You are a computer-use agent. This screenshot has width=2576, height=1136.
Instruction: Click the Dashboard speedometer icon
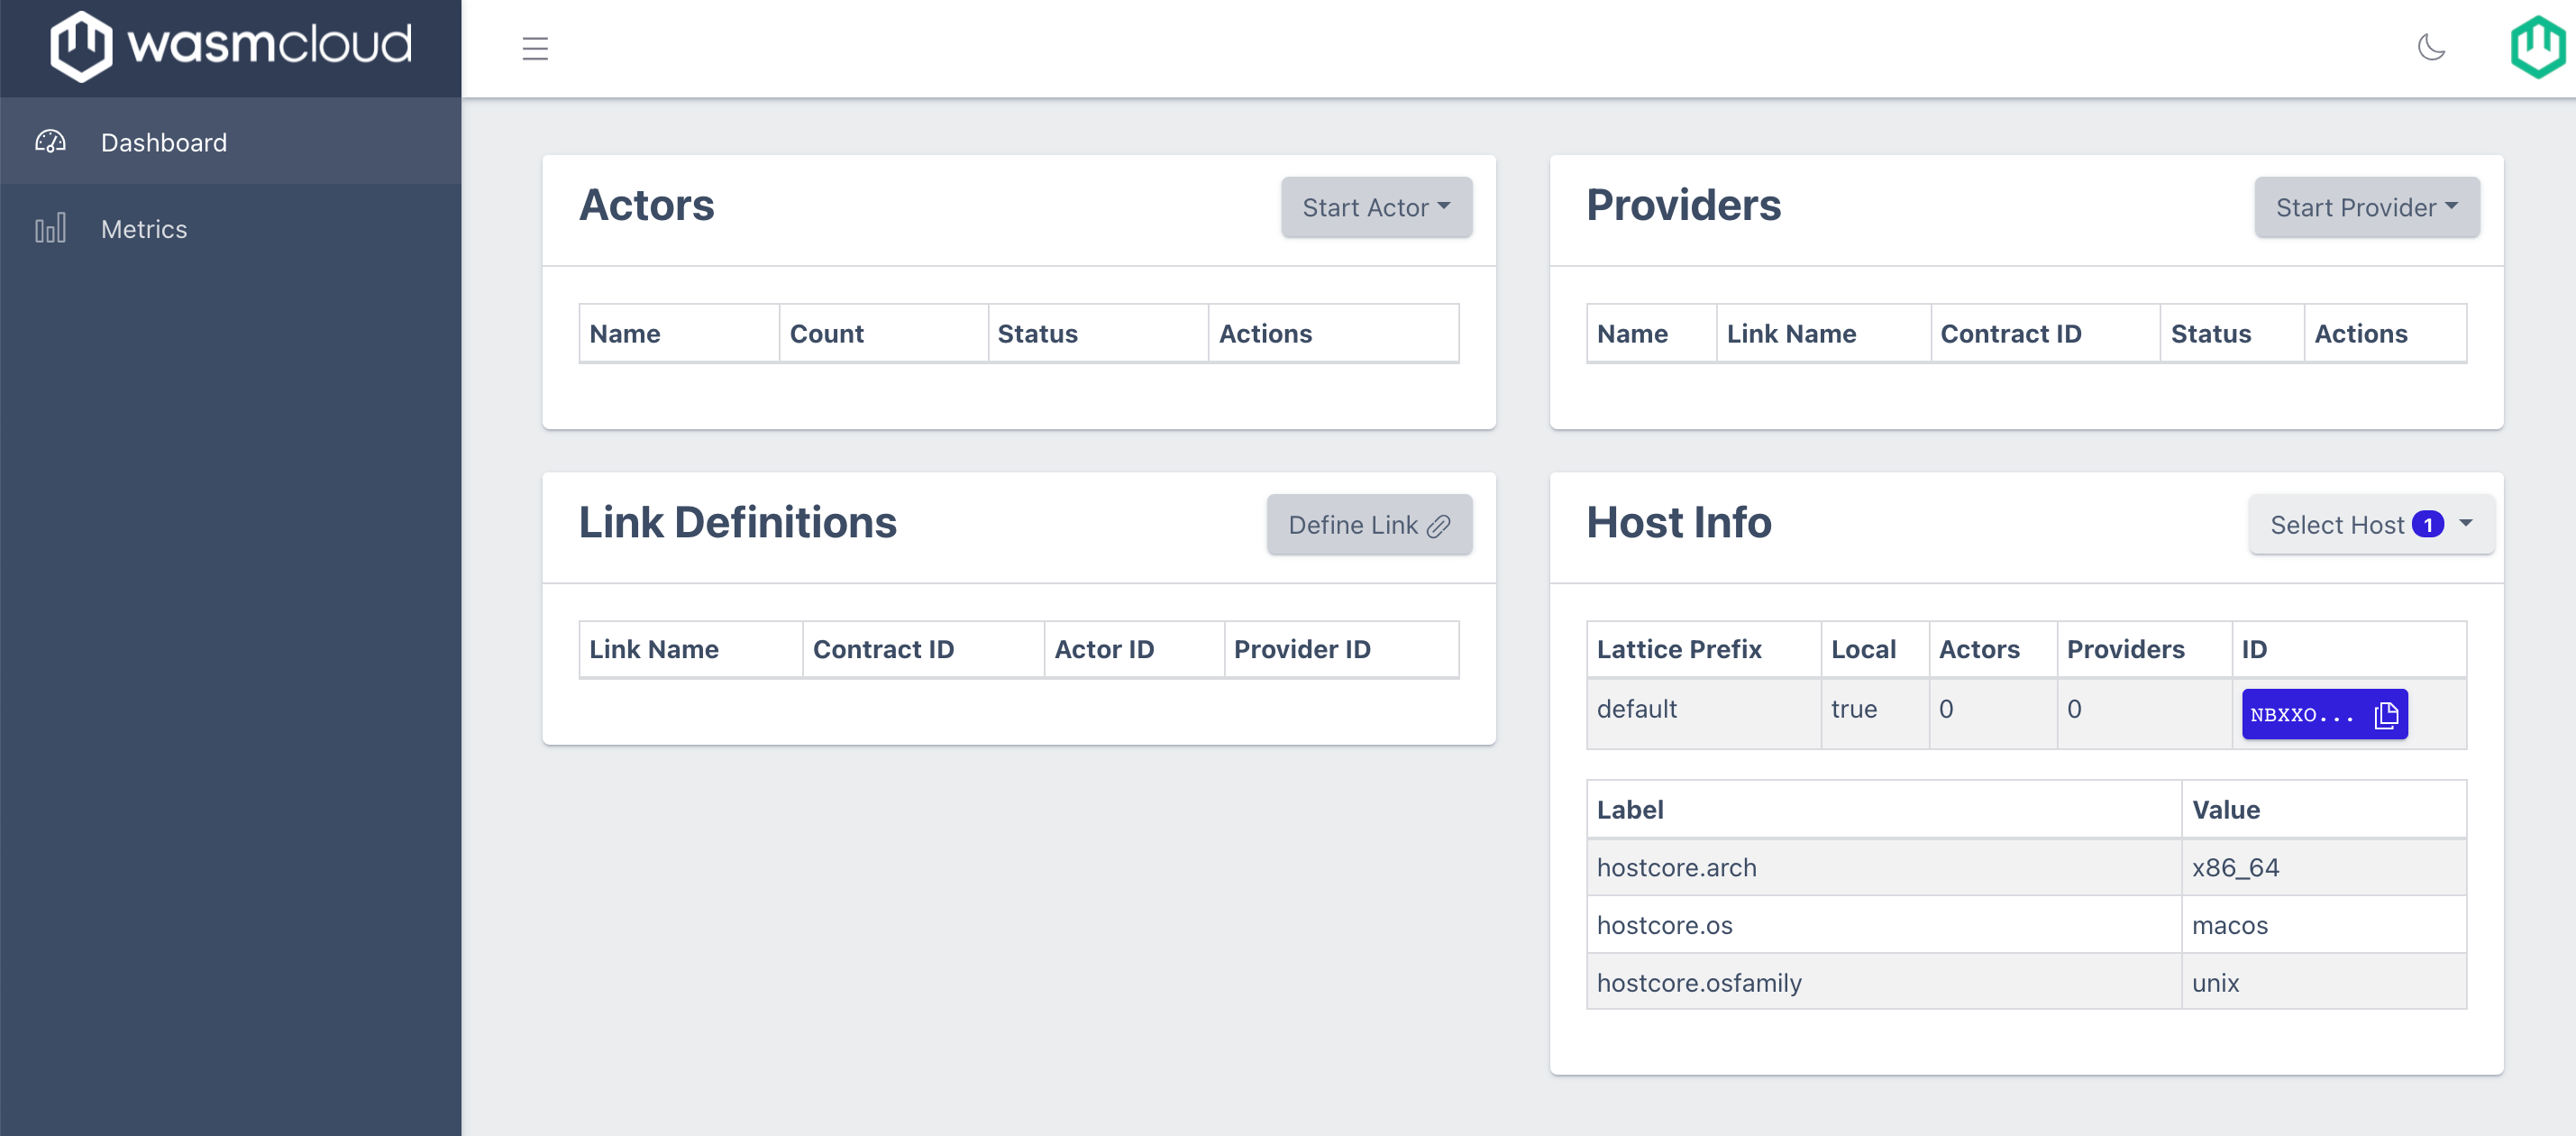(50, 142)
